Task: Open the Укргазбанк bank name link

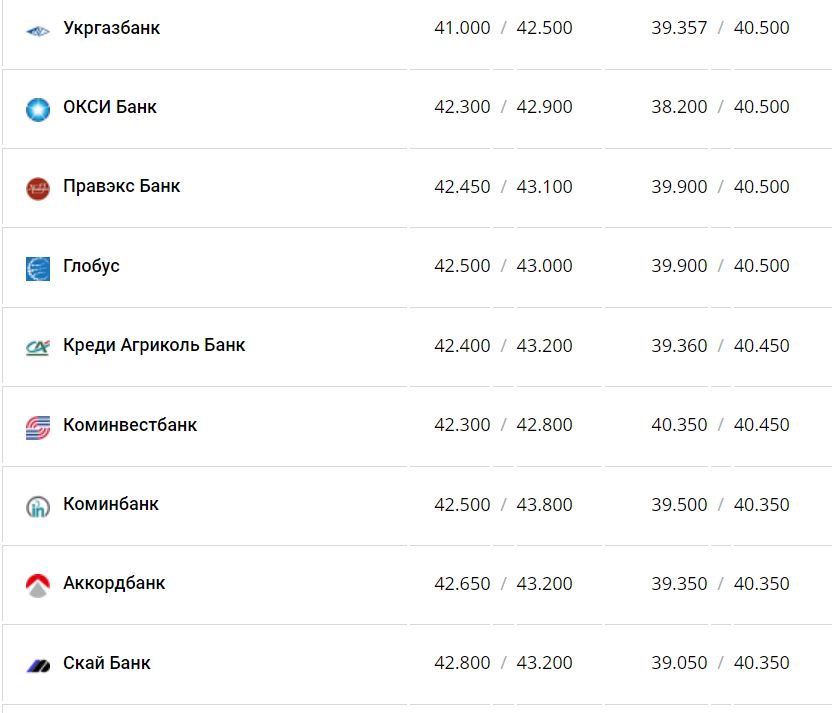Action: pos(111,28)
